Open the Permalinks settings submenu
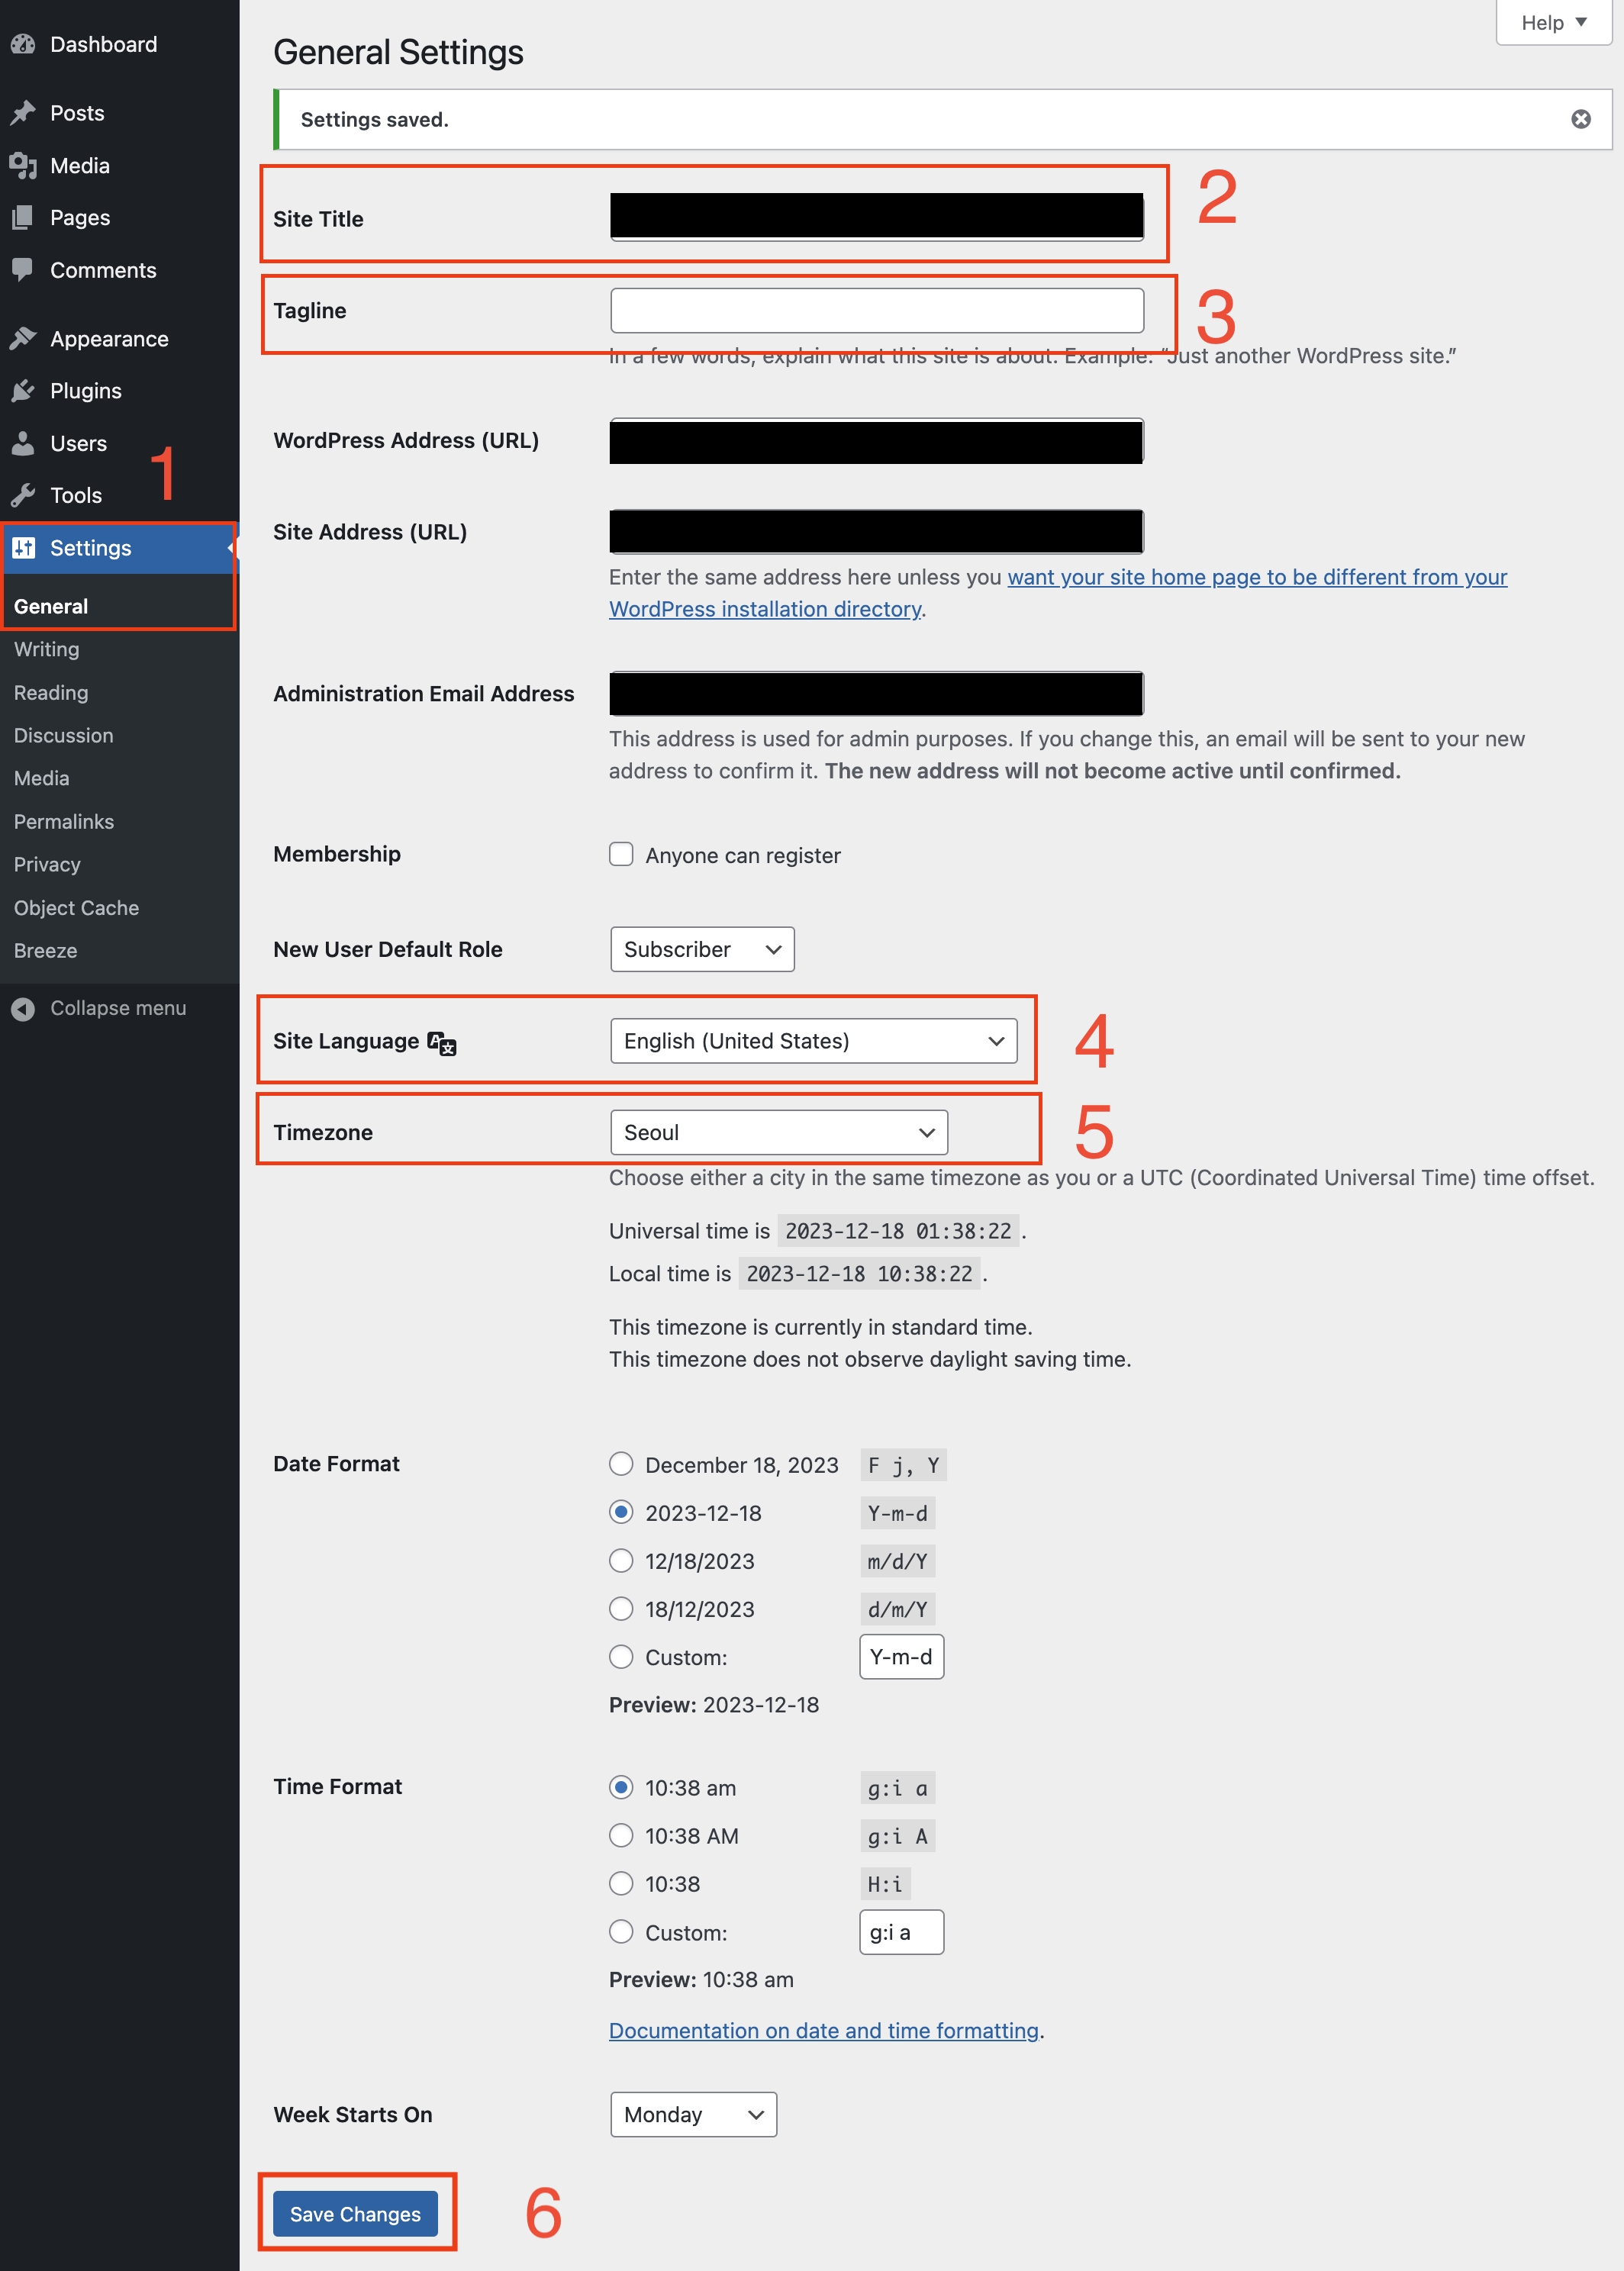Viewport: 1624px width, 2271px height. (x=64, y=821)
